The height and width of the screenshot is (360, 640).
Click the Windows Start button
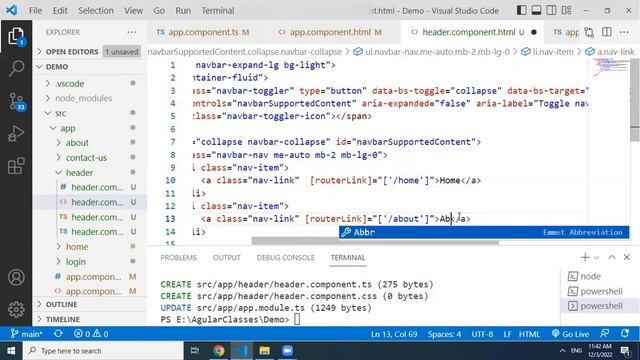[11, 351]
